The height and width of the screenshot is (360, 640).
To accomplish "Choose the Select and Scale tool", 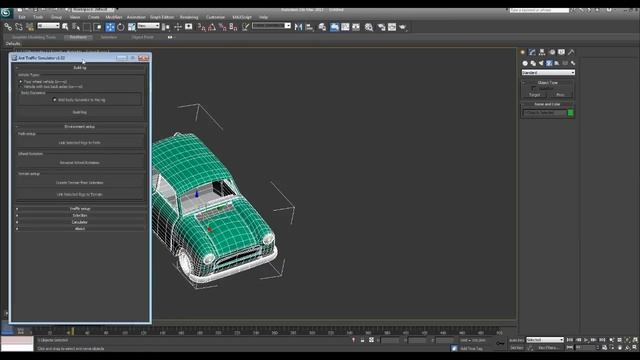I will (132, 27).
